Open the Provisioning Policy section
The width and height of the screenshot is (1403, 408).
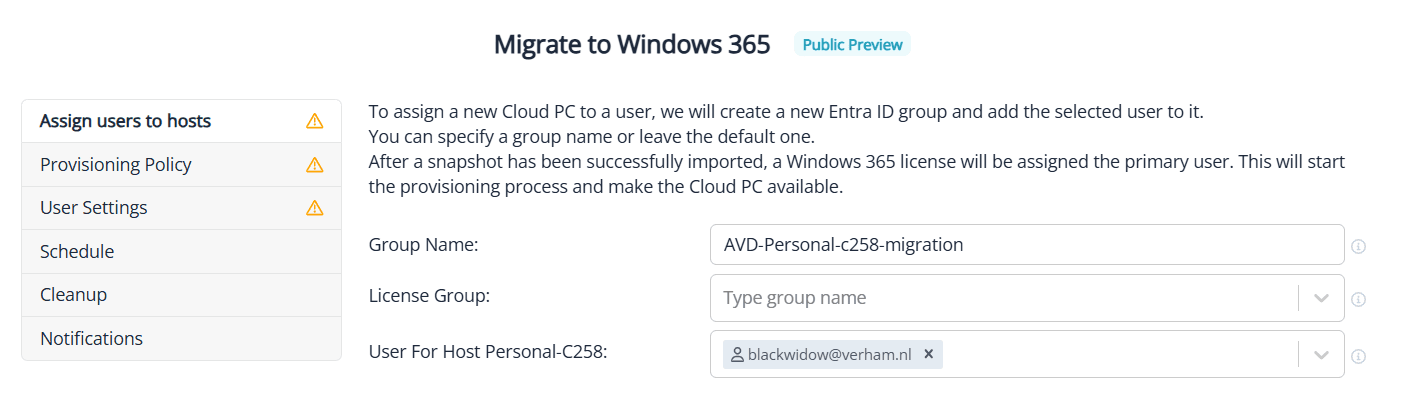[116, 165]
